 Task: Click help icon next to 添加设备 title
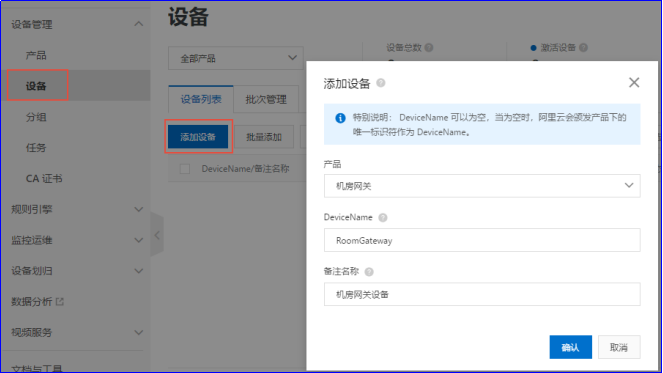click(x=381, y=83)
